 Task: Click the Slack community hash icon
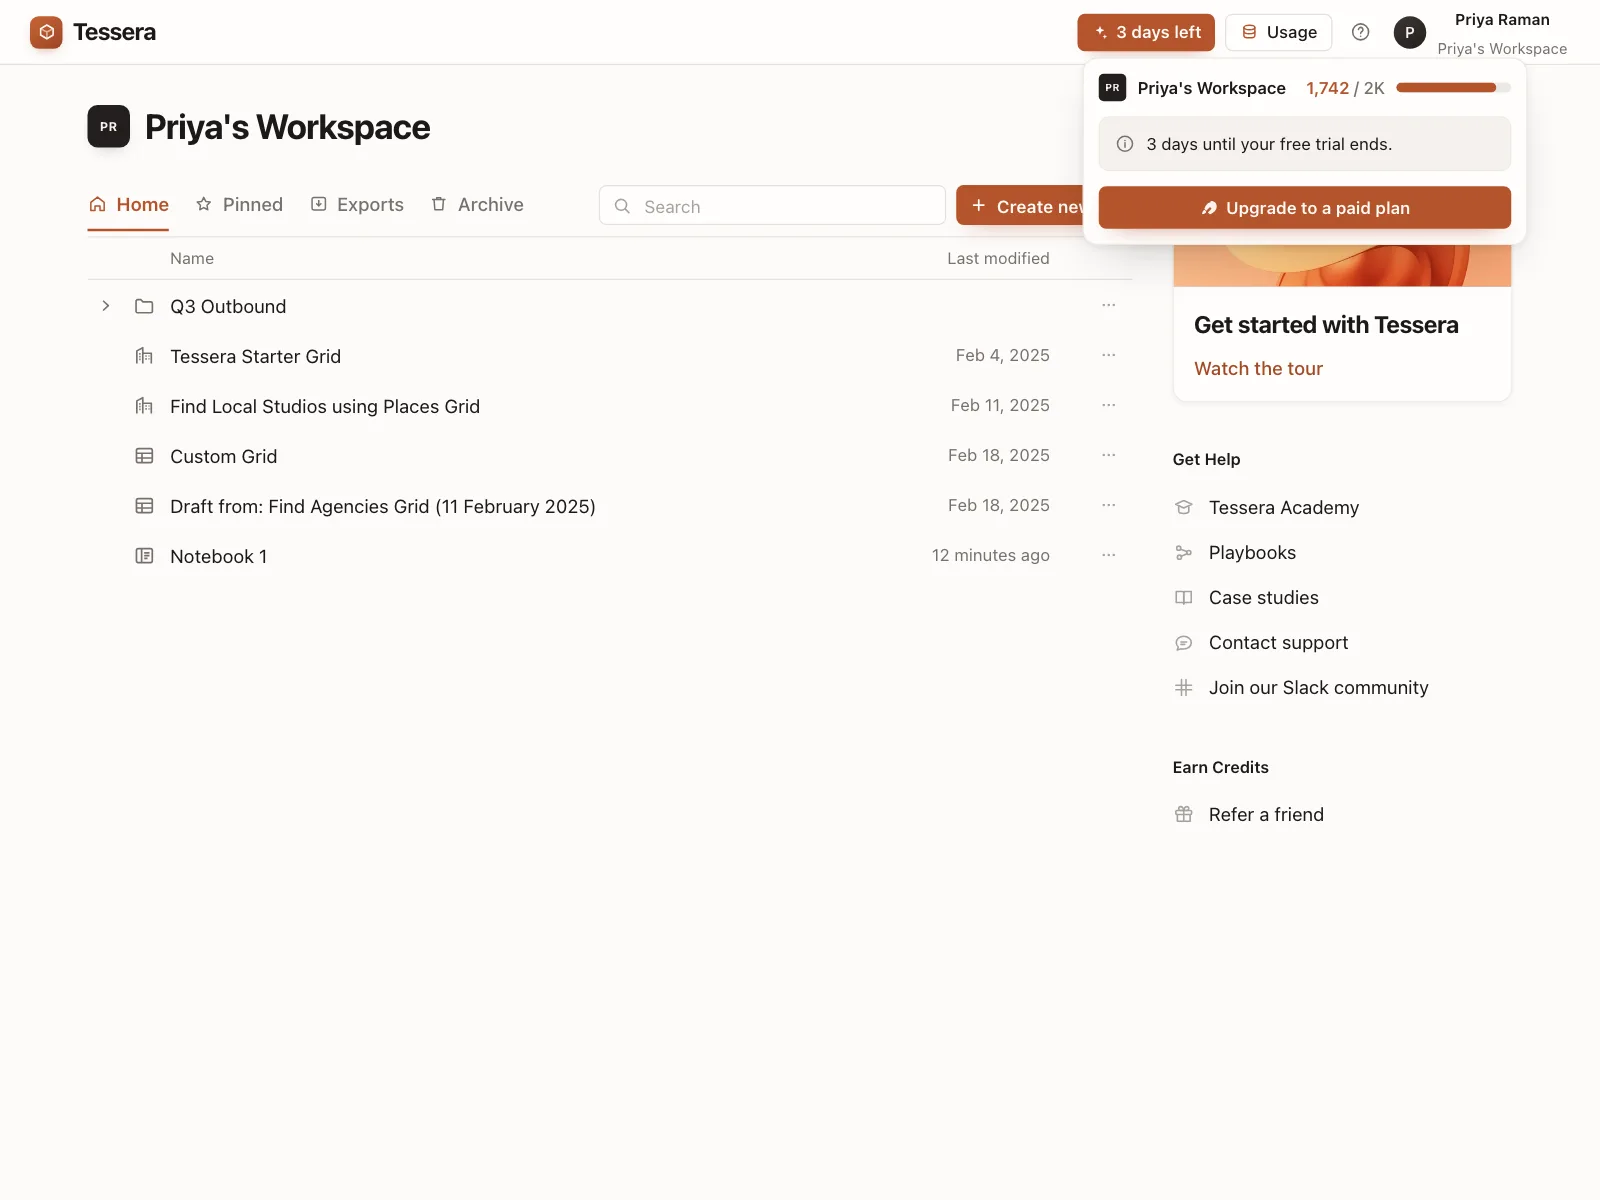pos(1184,688)
